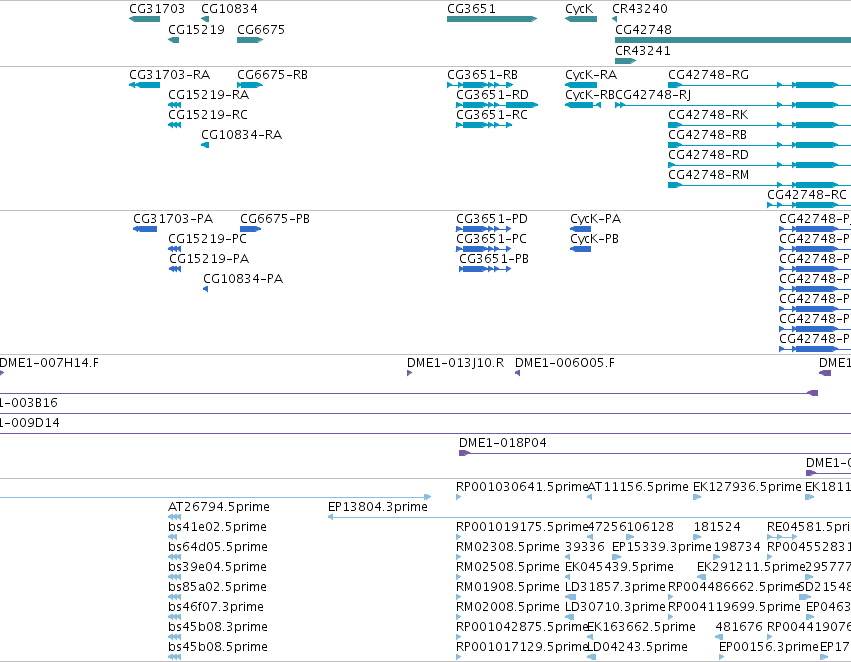Select protein CG15219-PC

tap(207, 239)
